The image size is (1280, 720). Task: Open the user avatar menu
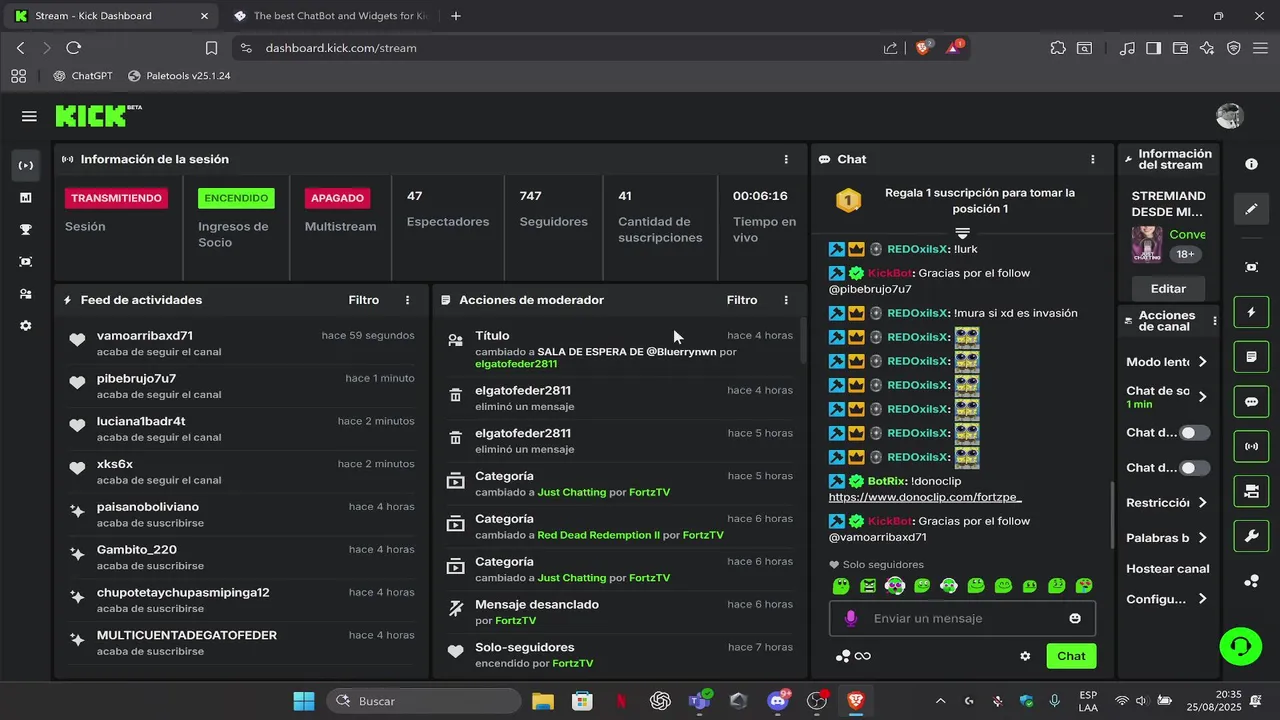(1229, 116)
